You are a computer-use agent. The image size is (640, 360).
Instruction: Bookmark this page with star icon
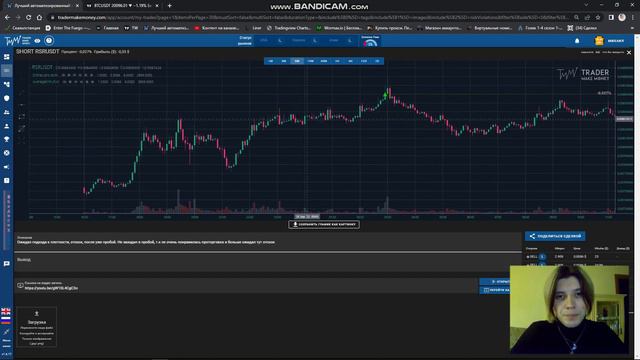click(598, 18)
